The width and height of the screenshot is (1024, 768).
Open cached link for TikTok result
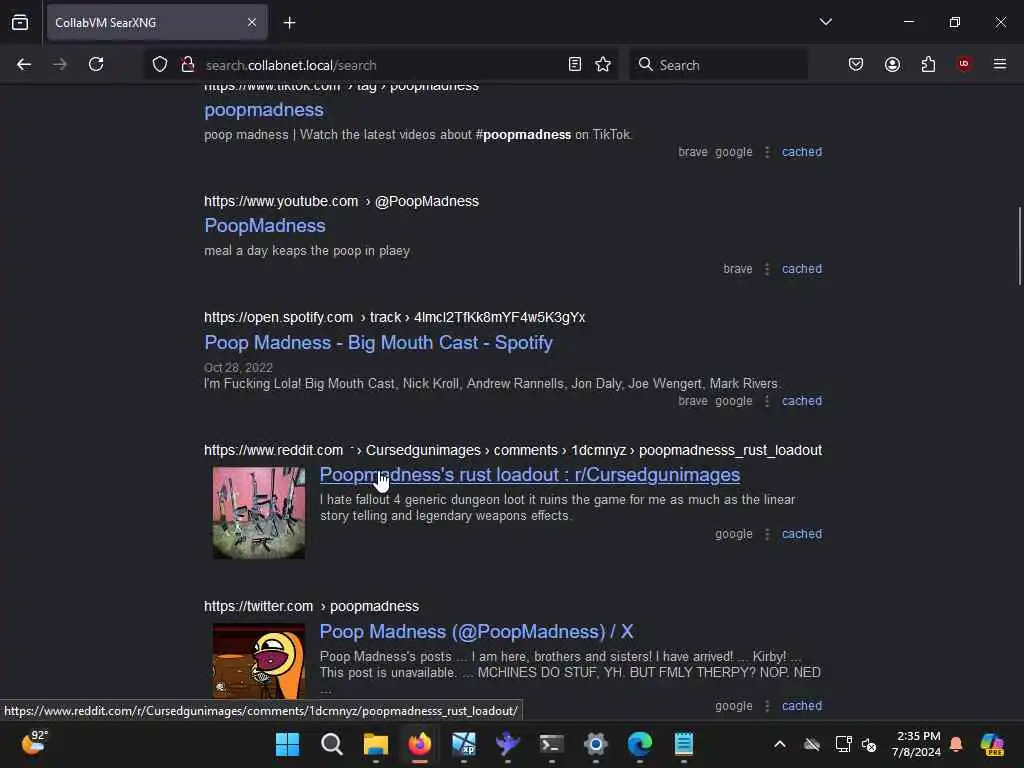802,152
